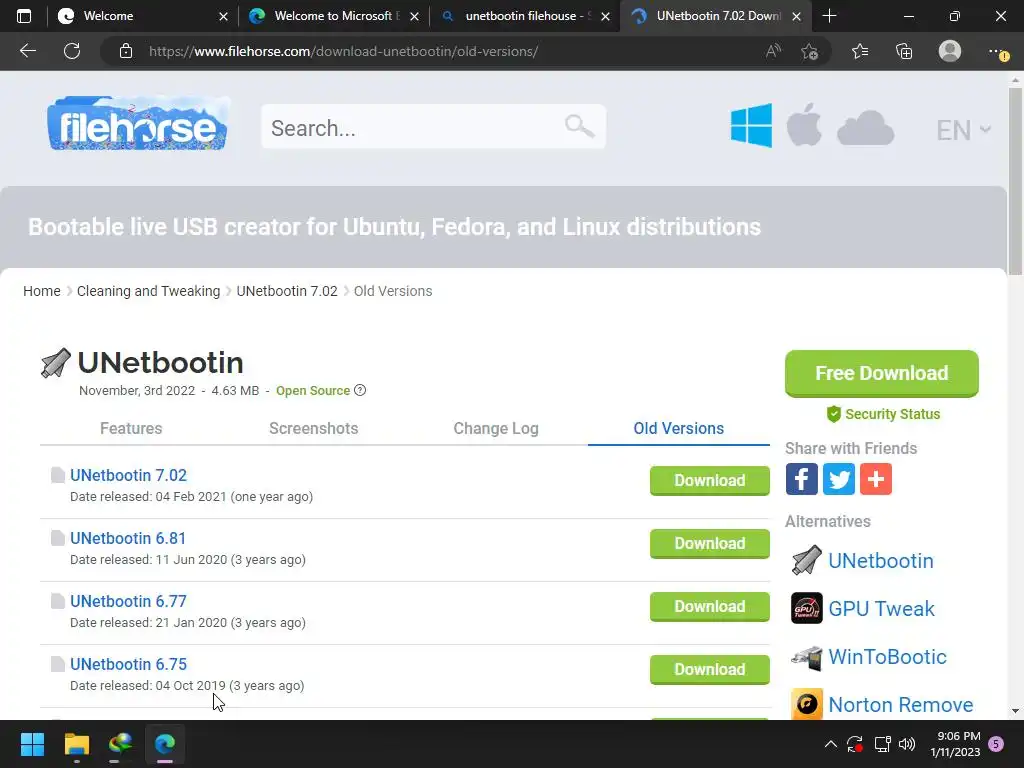Share on Twitter icon
Image resolution: width=1024 pixels, height=768 pixels.
(x=839, y=479)
